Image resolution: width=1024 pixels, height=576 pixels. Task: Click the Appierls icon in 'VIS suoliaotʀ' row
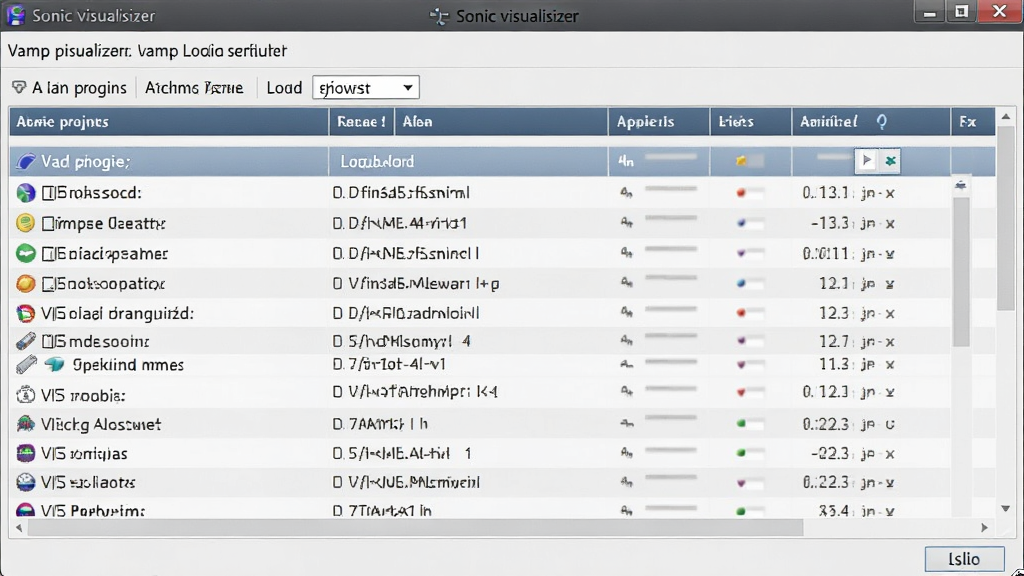626,483
